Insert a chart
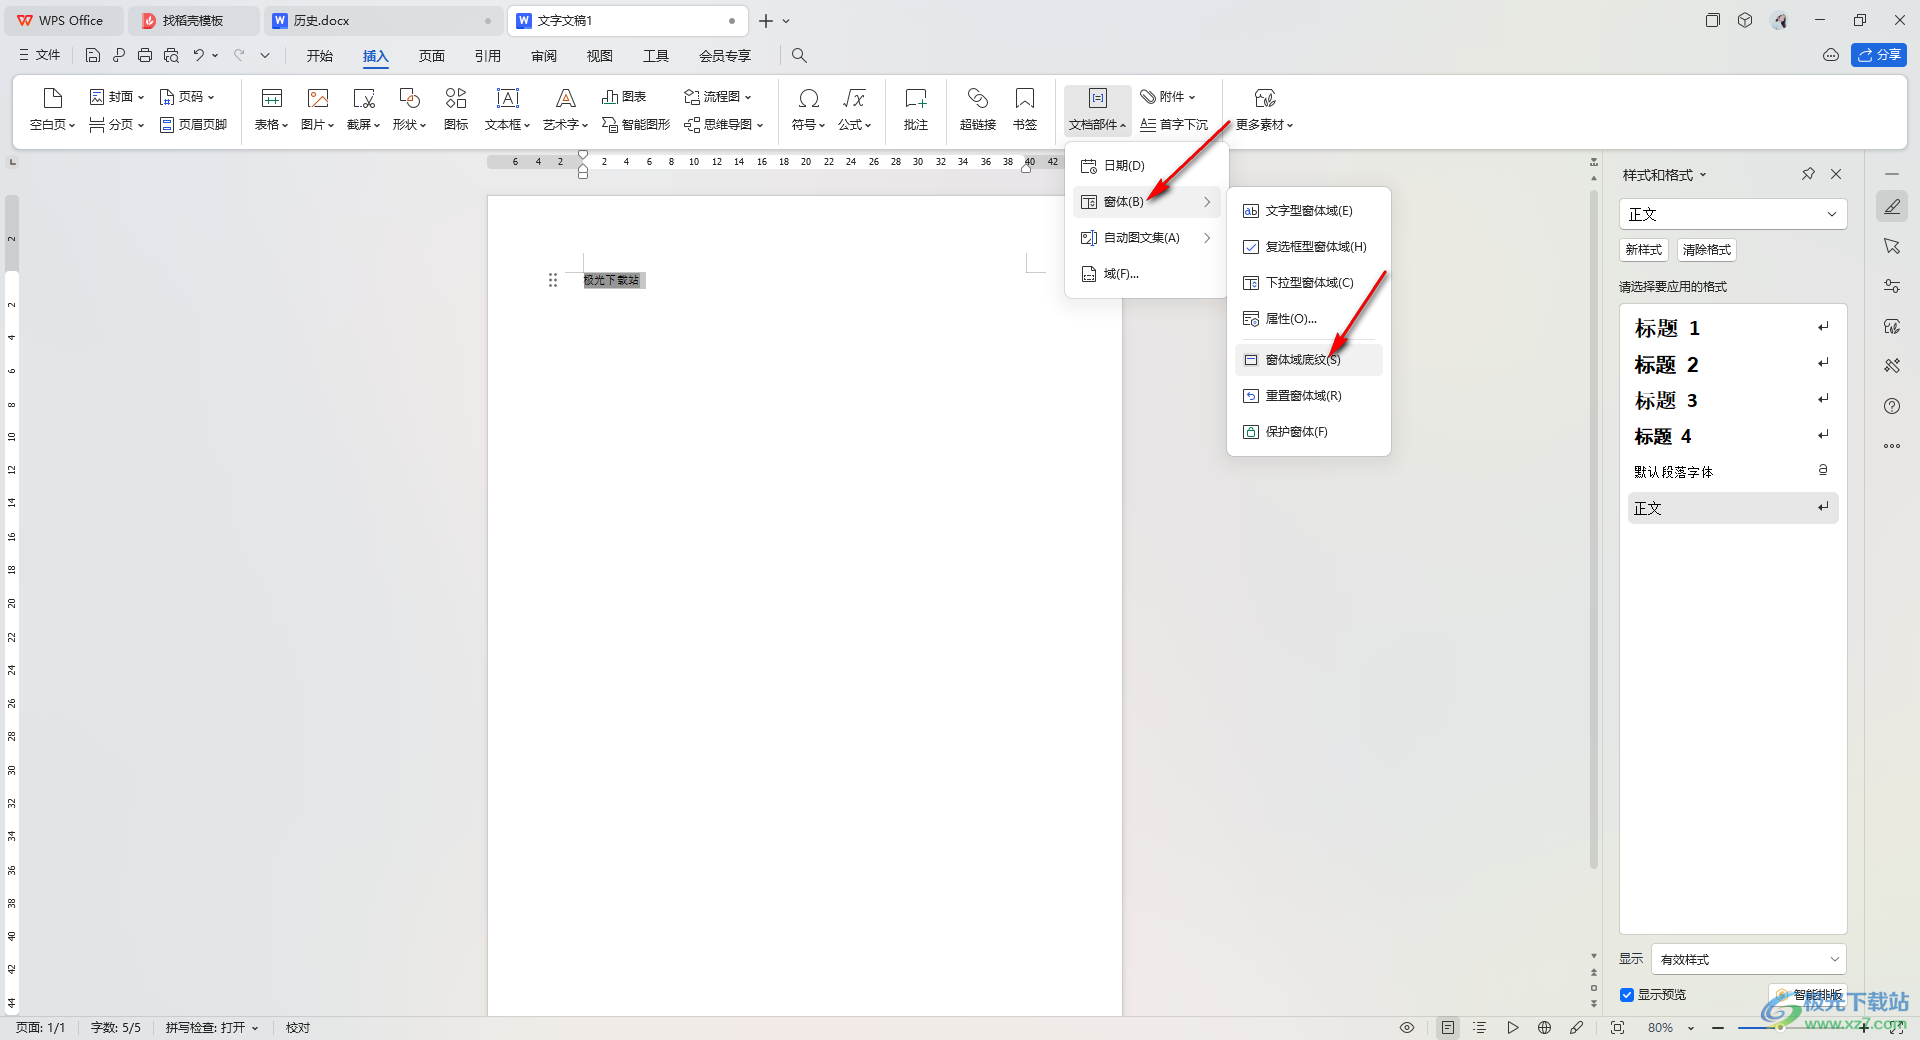Image resolution: width=1920 pixels, height=1040 pixels. tap(624, 97)
